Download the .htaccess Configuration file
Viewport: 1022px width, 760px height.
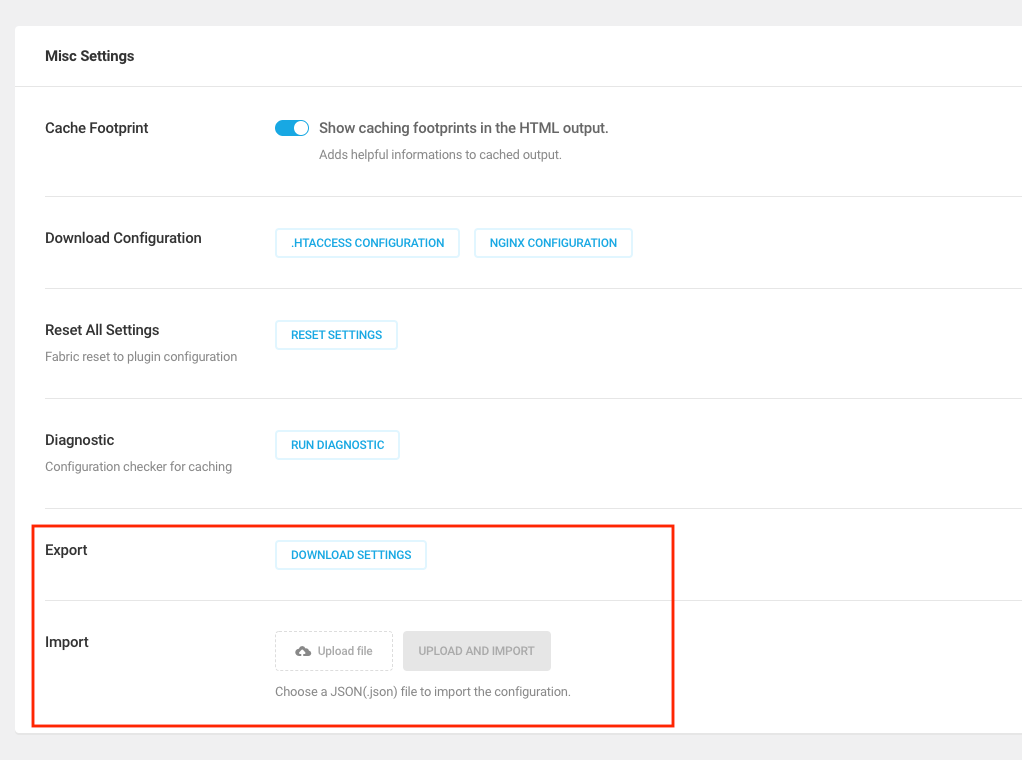coord(366,242)
